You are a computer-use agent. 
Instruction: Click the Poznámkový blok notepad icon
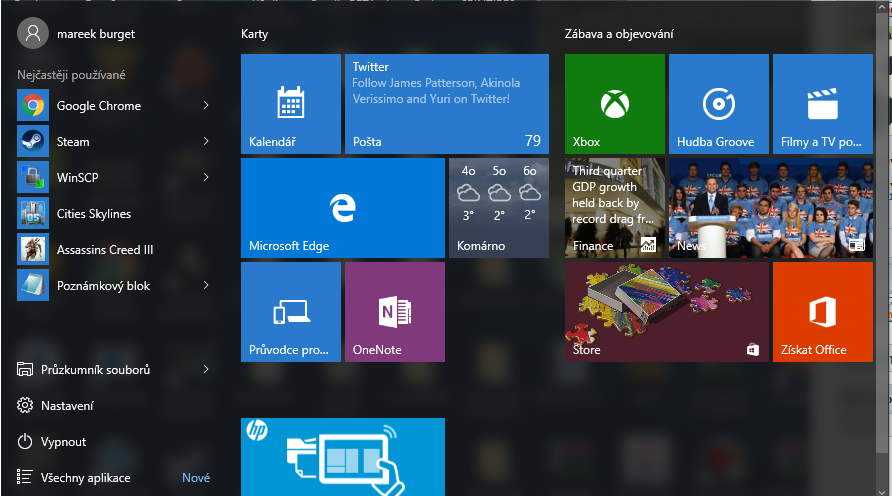pyautogui.click(x=33, y=286)
